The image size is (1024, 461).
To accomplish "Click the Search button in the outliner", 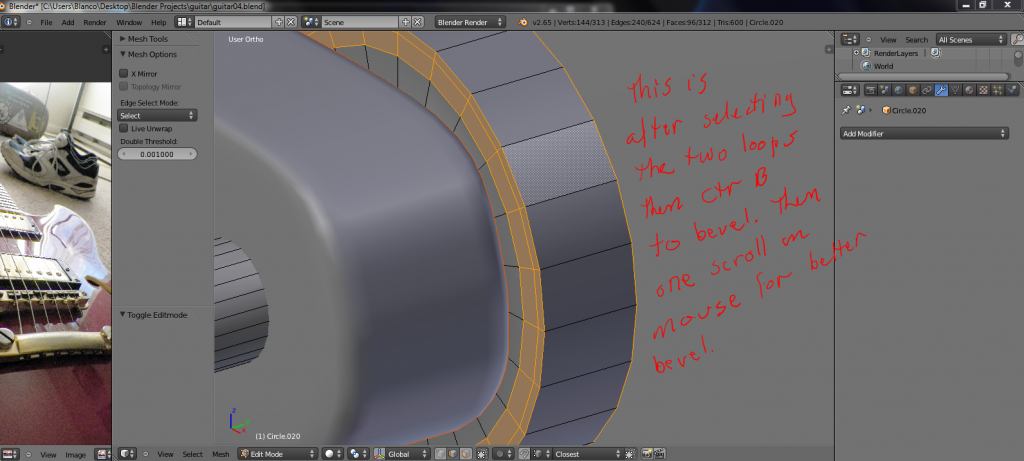I will [x=916, y=39].
